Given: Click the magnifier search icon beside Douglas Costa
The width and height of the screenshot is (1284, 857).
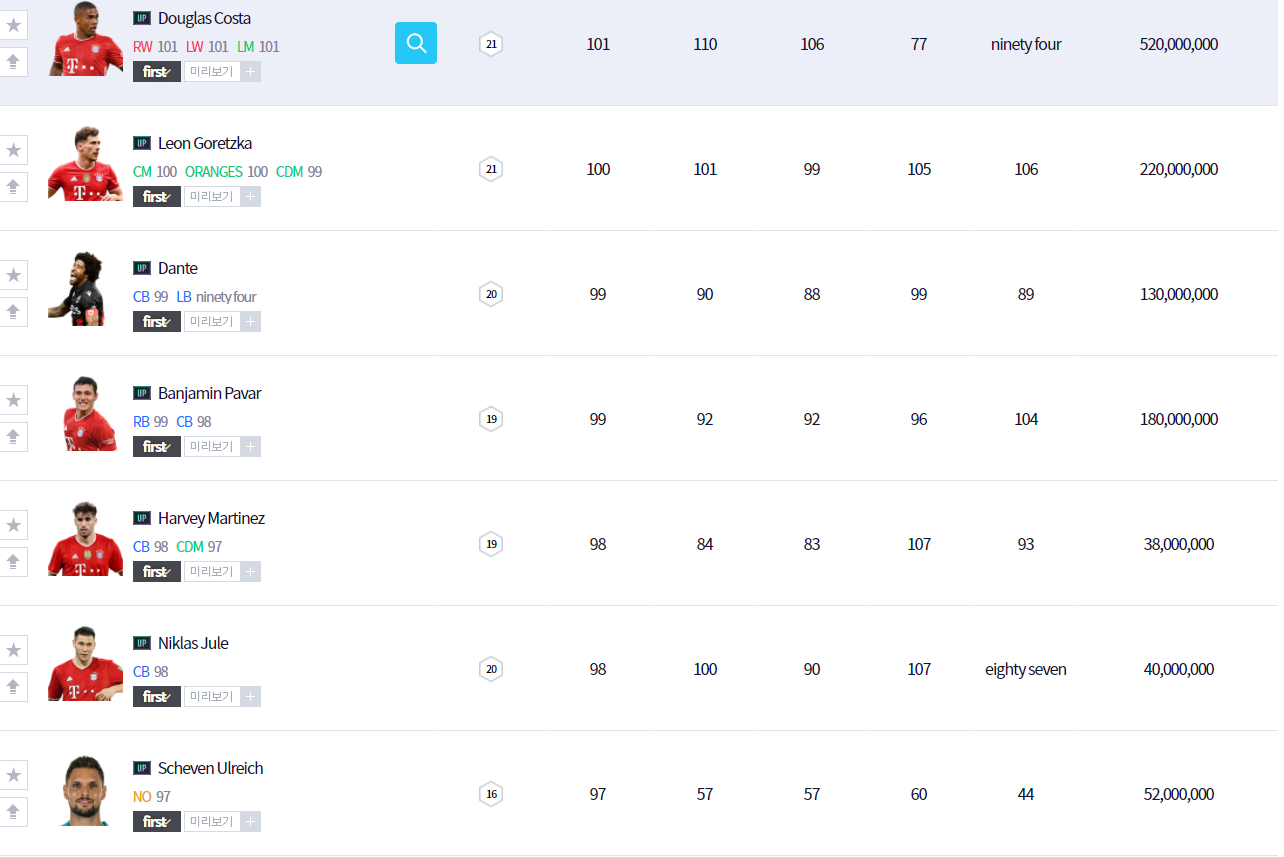Looking at the screenshot, I should click(x=416, y=43).
